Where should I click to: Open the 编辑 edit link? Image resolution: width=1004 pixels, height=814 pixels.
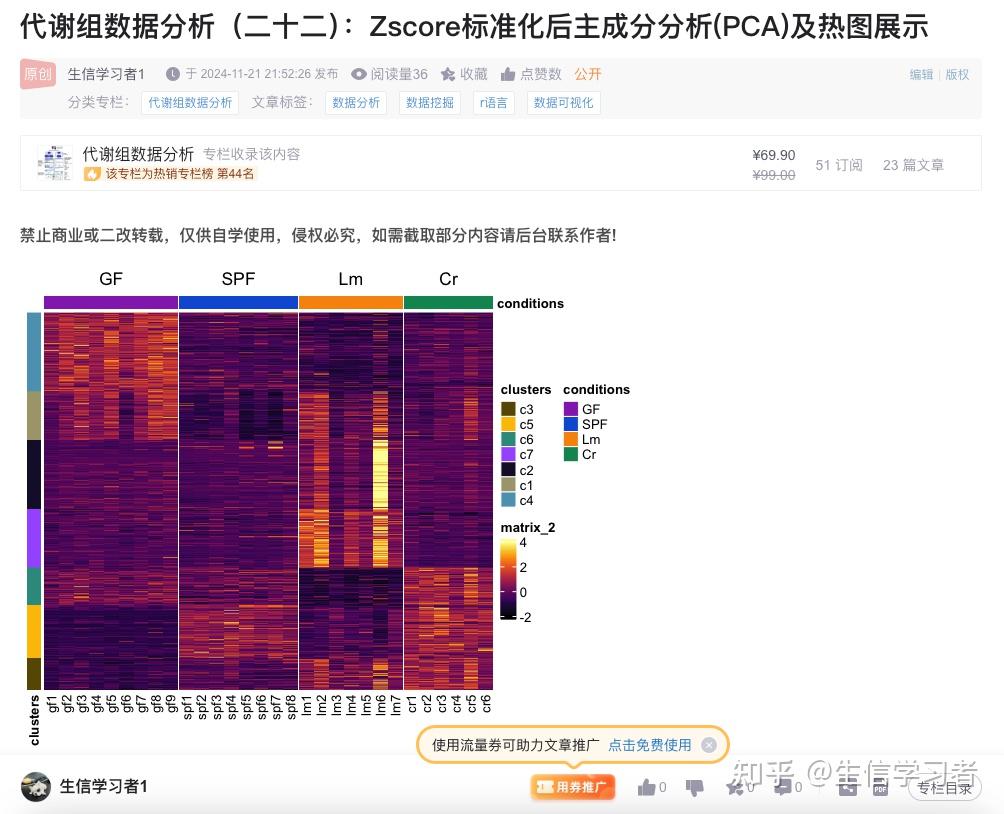pyautogui.click(x=920, y=74)
